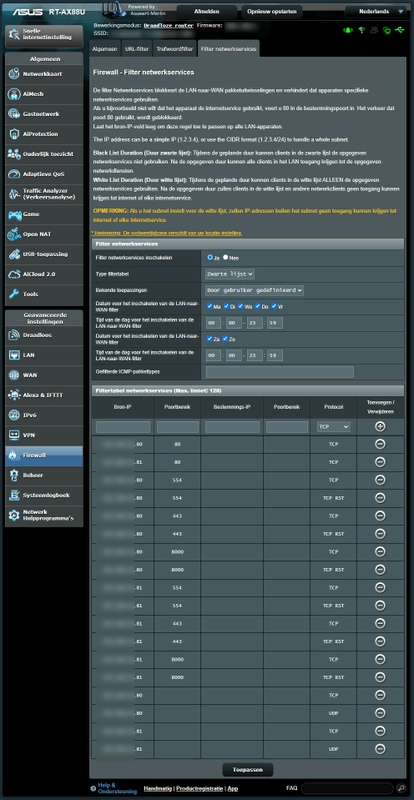
Task: Toggle the Zo checkbox
Action: tap(226, 339)
